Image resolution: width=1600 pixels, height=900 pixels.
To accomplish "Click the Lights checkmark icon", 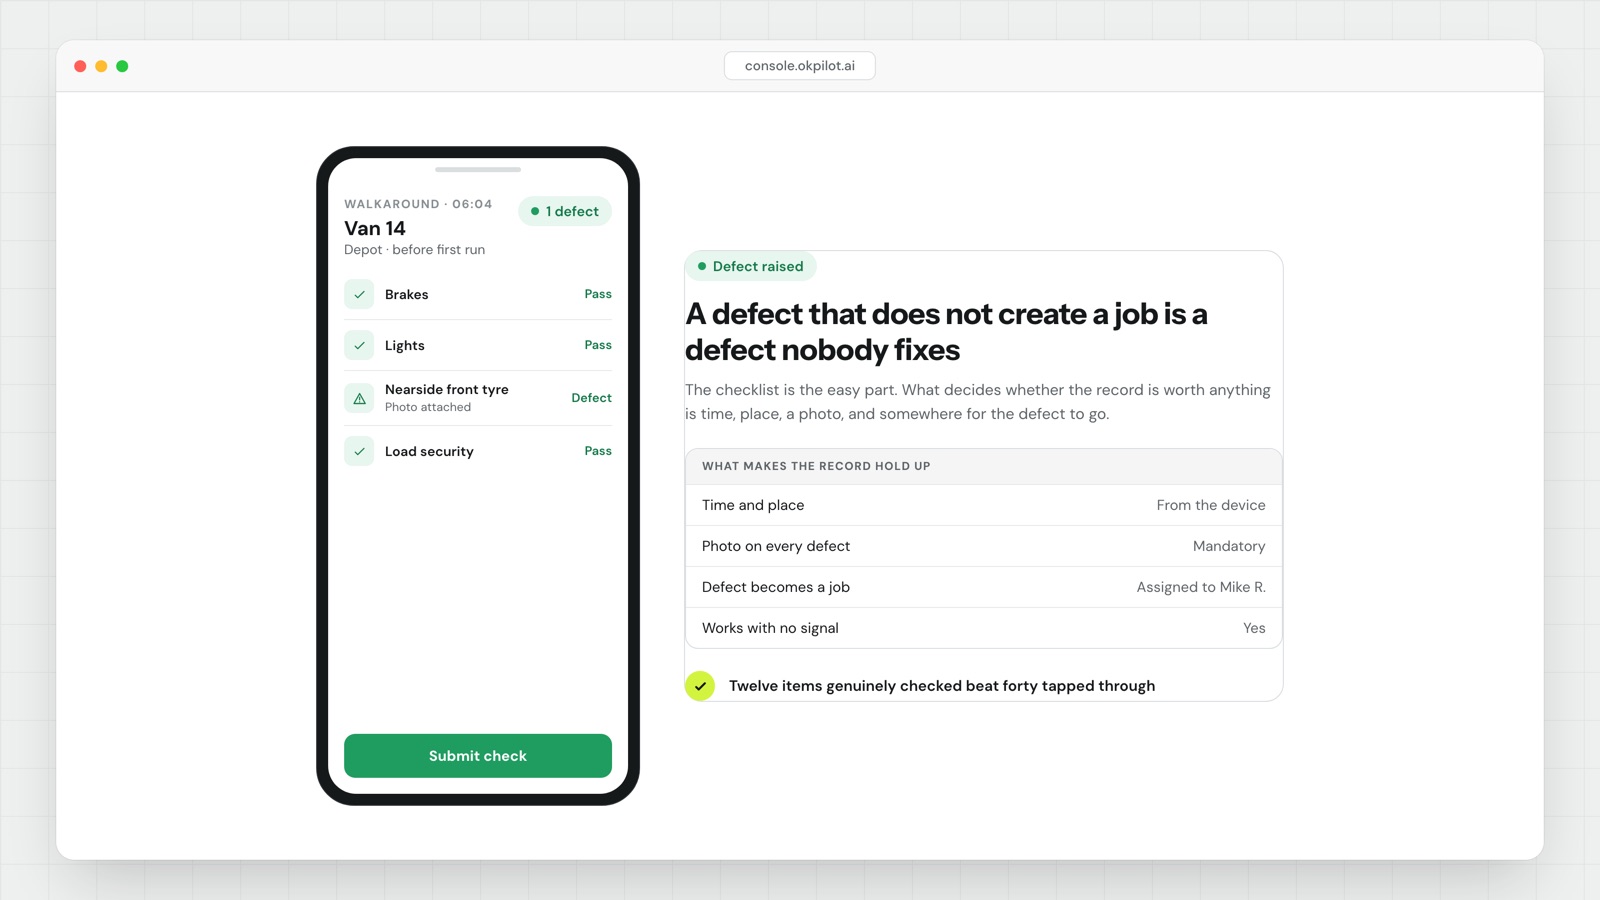I will click(x=359, y=345).
